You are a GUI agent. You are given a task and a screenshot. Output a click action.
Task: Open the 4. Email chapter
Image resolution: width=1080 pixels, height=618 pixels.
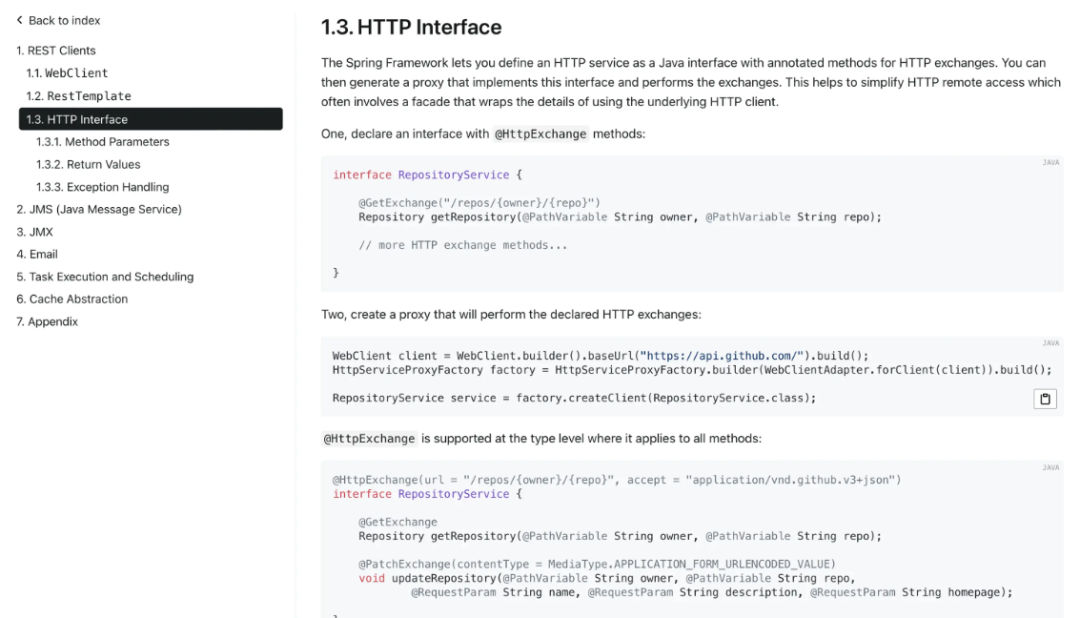pos(37,254)
